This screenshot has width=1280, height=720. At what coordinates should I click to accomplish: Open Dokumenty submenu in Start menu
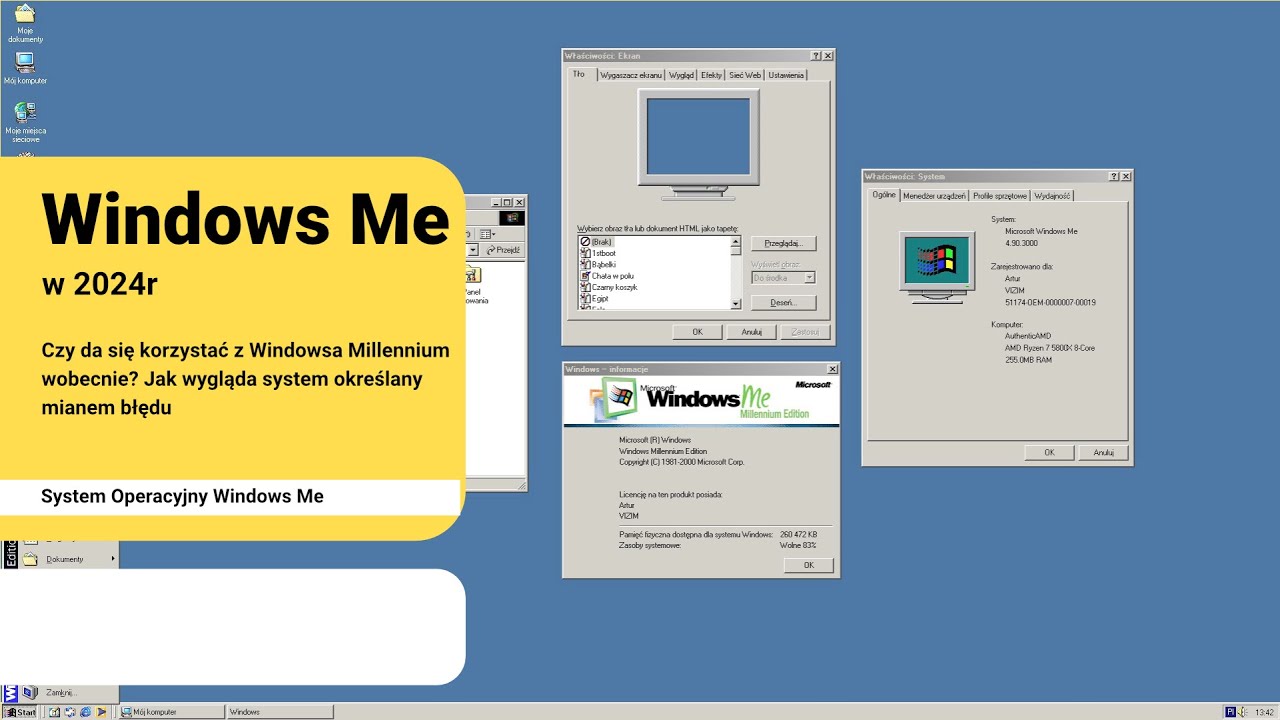pyautogui.click(x=69, y=559)
